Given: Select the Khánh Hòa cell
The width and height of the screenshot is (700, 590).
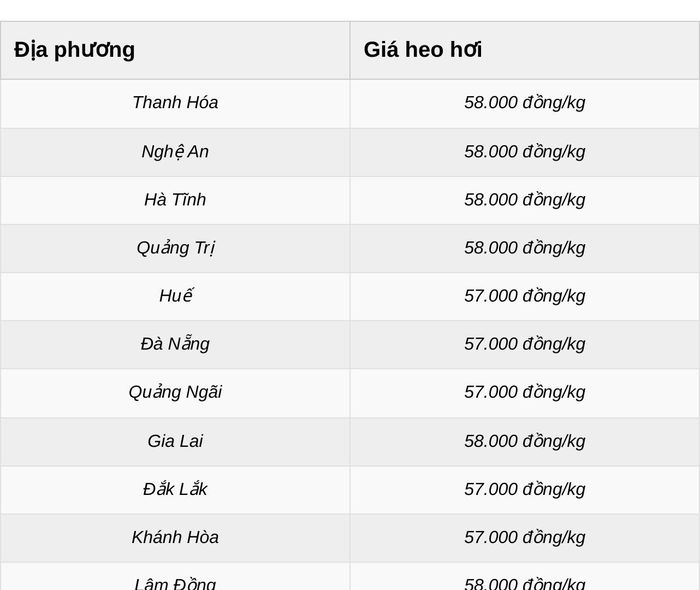Looking at the screenshot, I should click(175, 537).
